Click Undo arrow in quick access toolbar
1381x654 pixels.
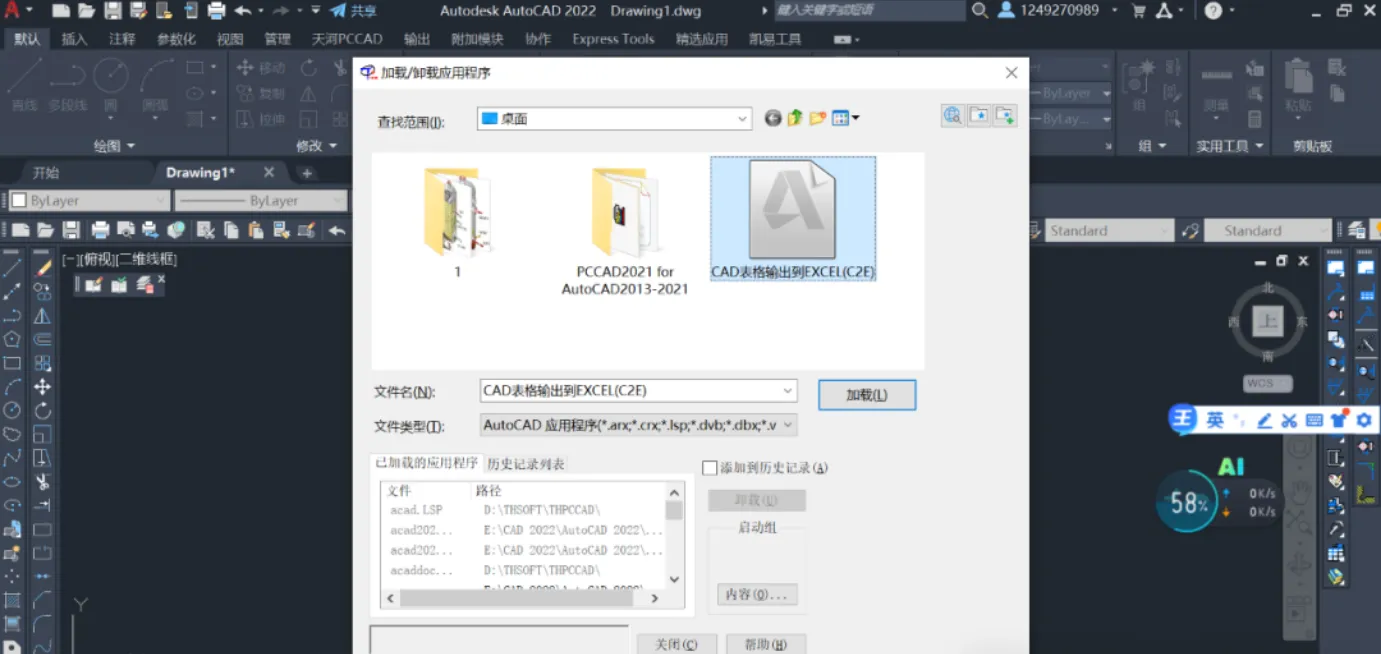point(243,11)
